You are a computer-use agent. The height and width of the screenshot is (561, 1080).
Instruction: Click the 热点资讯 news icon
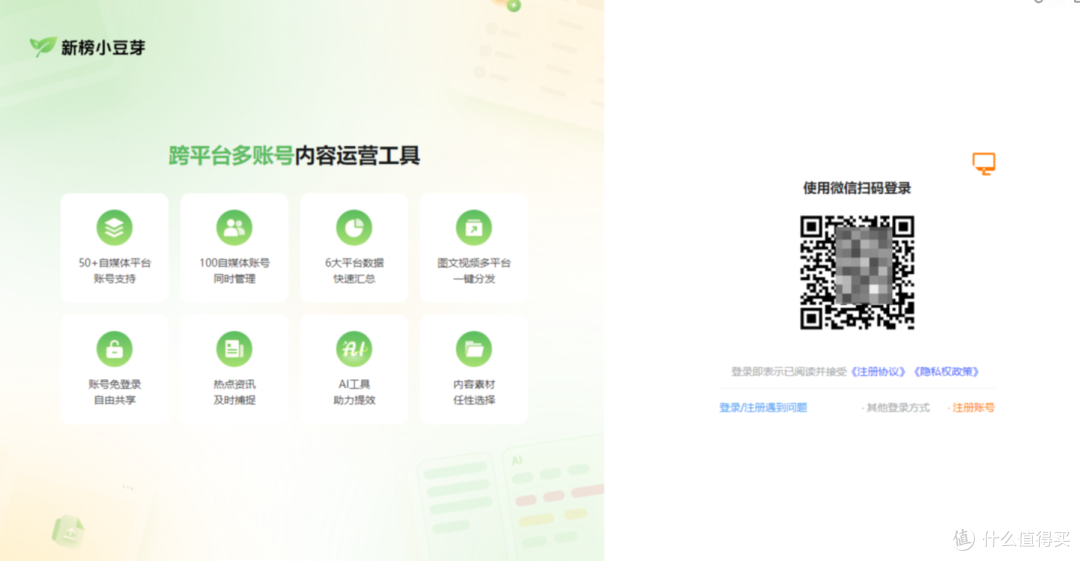(x=234, y=349)
